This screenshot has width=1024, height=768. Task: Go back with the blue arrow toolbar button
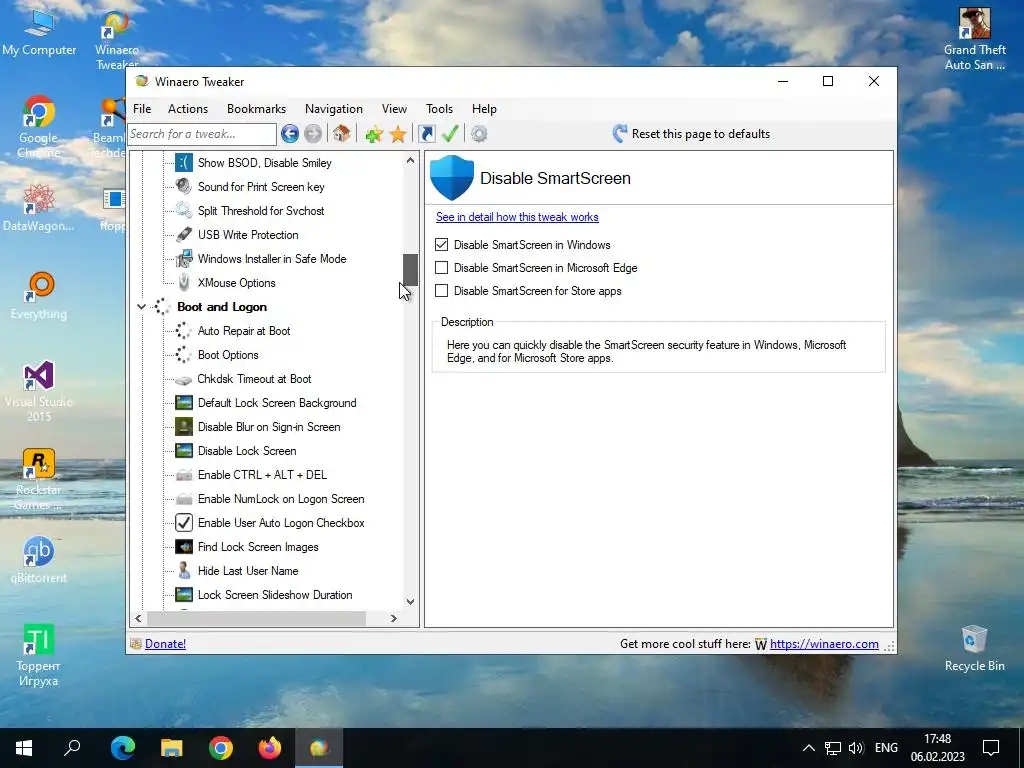click(x=290, y=134)
